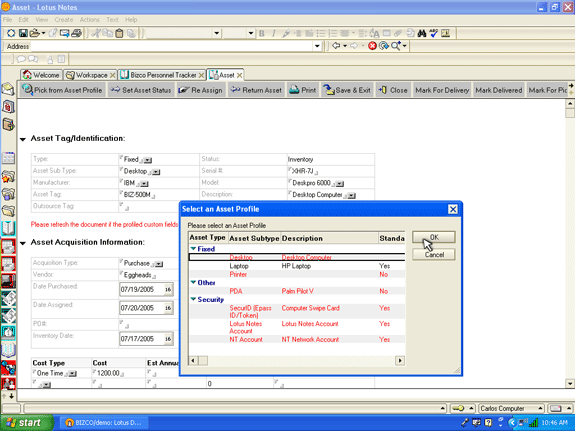Switch to the Welcome tab
Image resolution: width=575 pixels, height=431 pixels.
[x=42, y=75]
